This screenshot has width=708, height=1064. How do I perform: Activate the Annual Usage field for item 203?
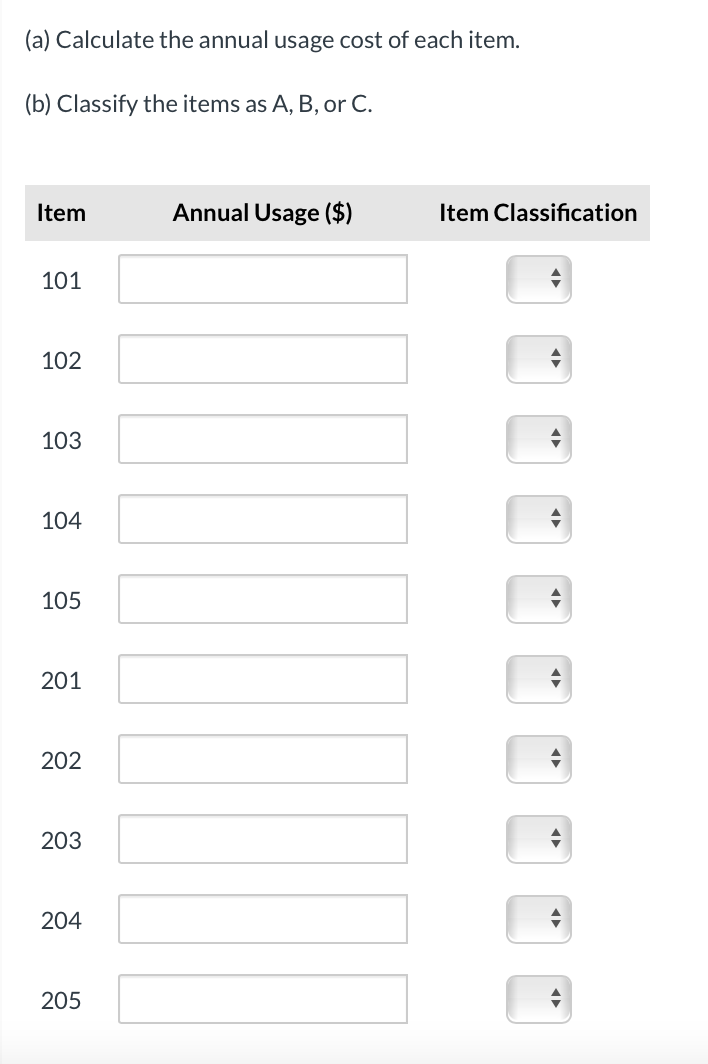(263, 839)
